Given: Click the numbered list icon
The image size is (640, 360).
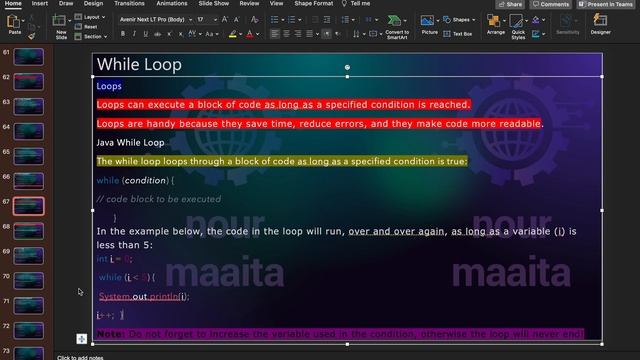Looking at the screenshot, I should tap(291, 20).
